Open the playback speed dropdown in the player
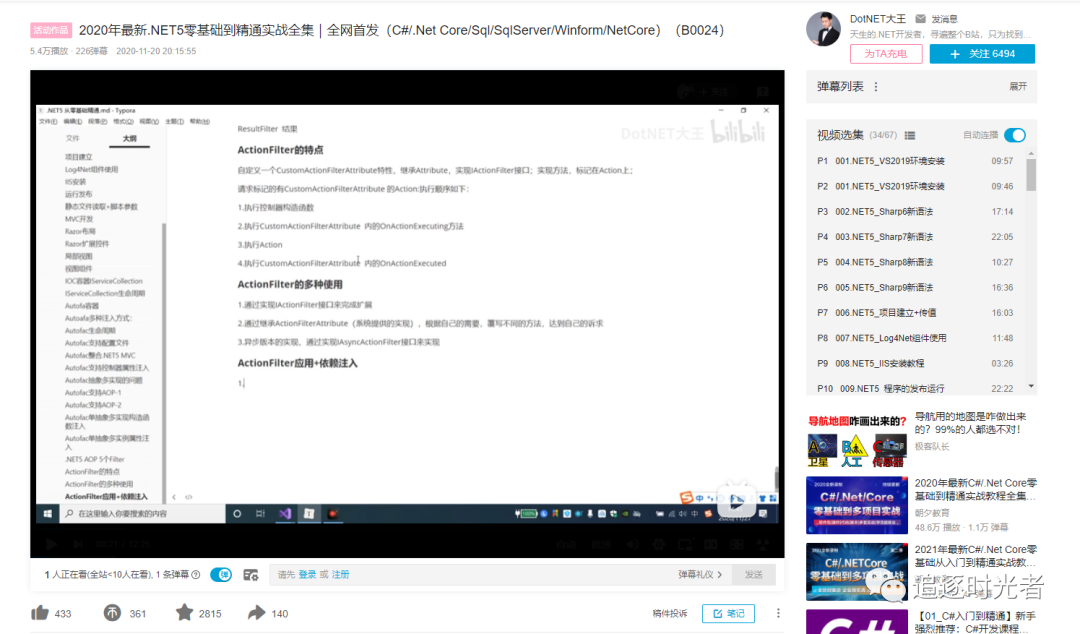The width and height of the screenshot is (1080, 634). pos(602,544)
